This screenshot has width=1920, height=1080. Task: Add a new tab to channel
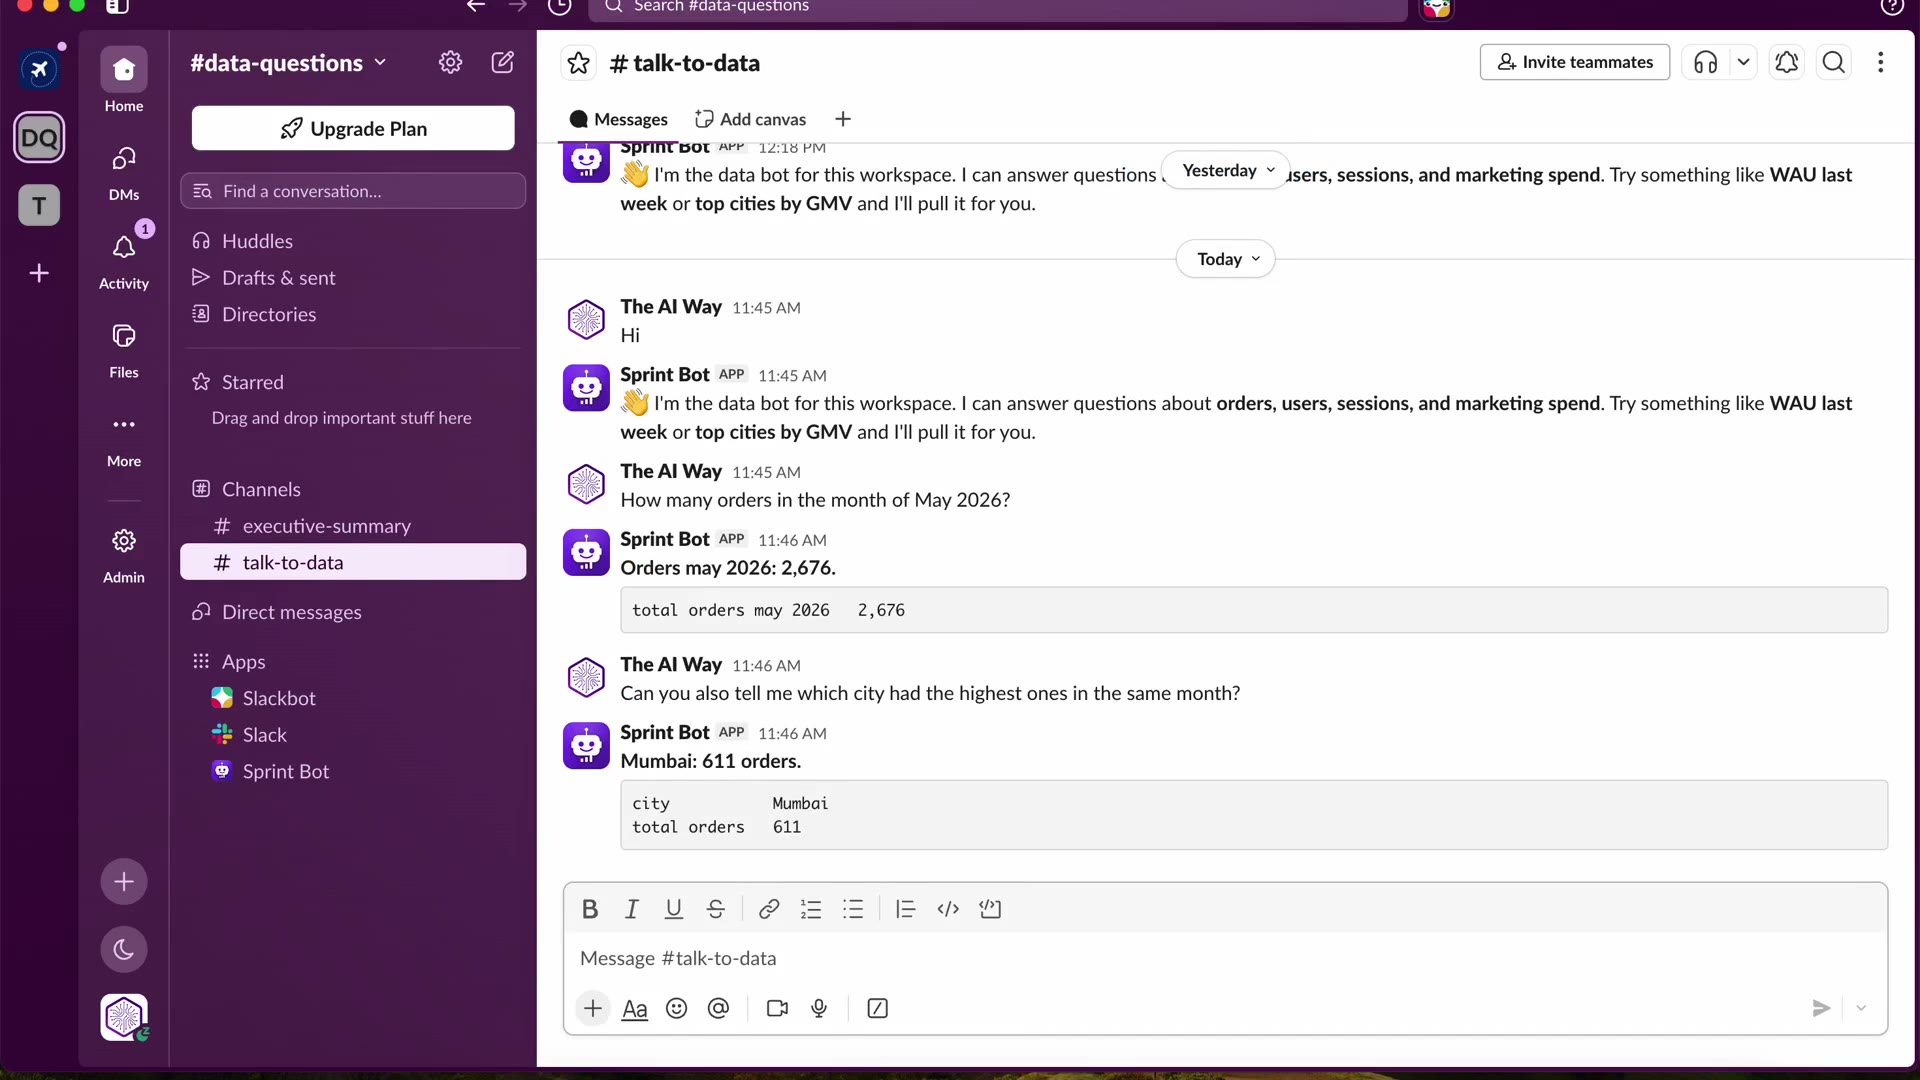coord(843,119)
